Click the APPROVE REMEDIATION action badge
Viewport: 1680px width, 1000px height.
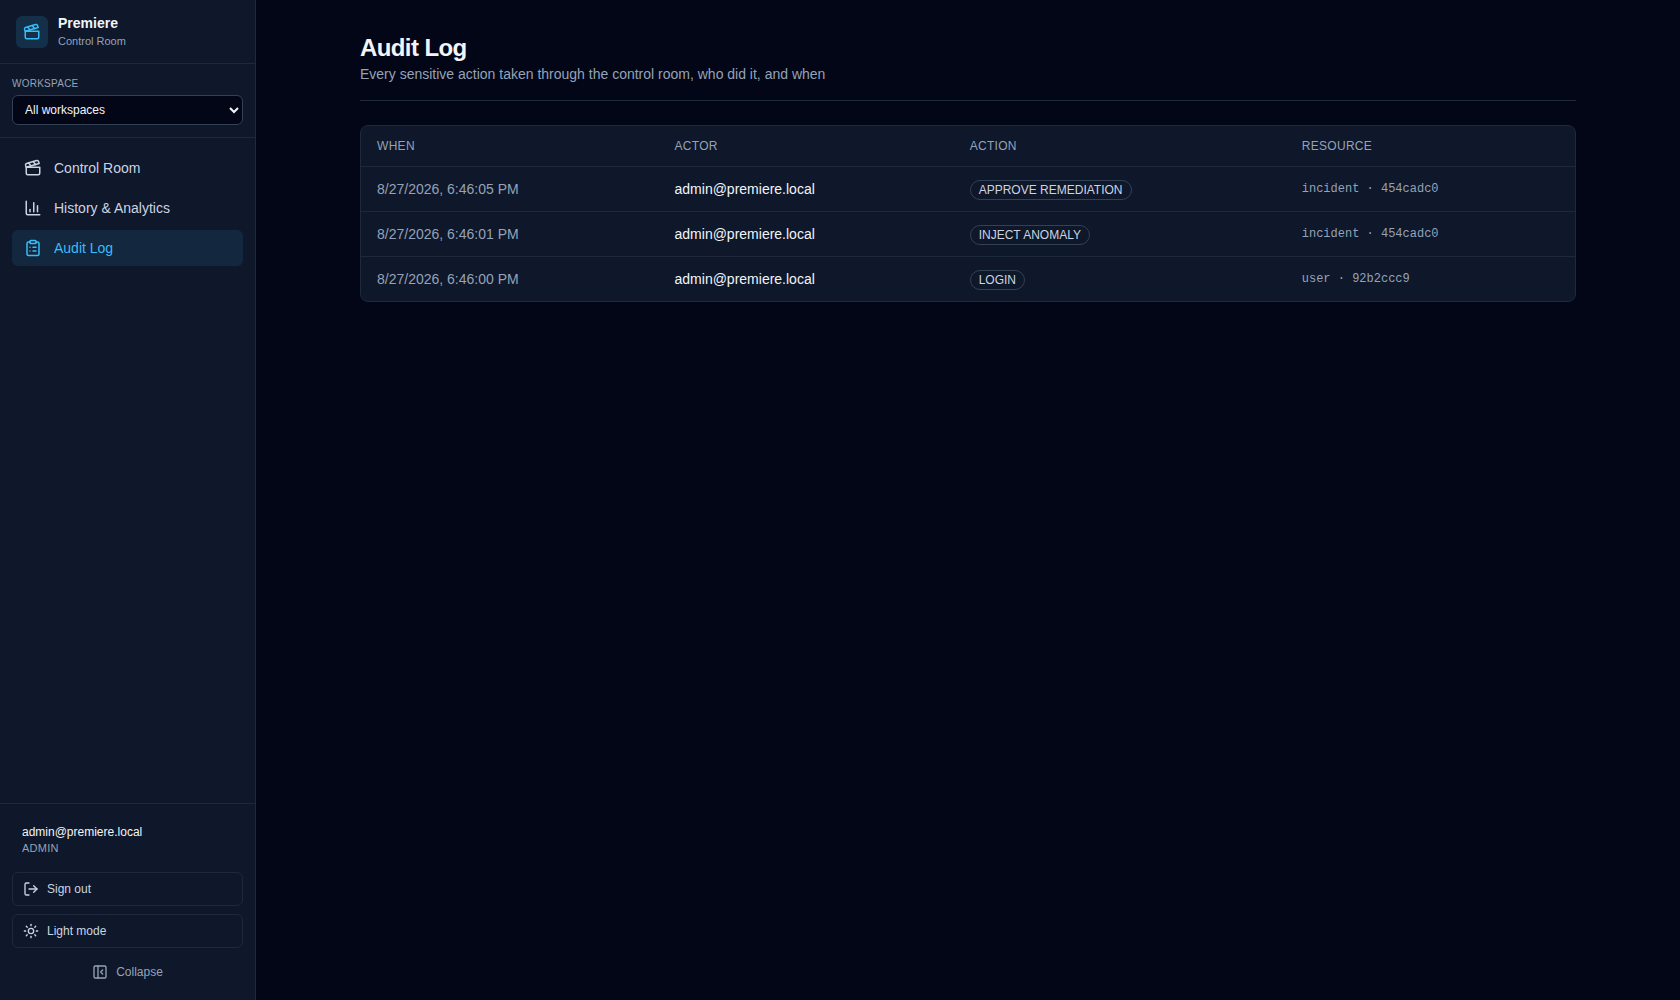(x=1050, y=190)
